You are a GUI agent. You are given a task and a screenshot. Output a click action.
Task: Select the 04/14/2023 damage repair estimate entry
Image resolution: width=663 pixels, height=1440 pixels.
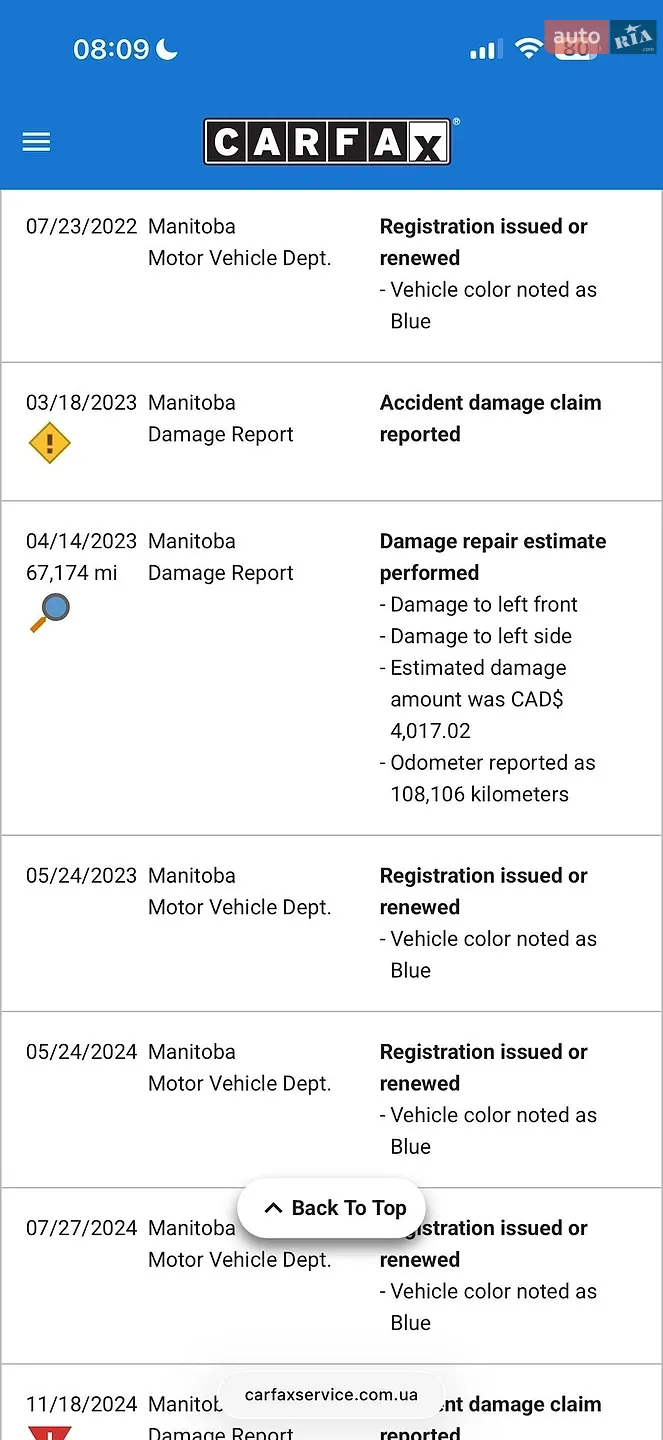click(331, 668)
